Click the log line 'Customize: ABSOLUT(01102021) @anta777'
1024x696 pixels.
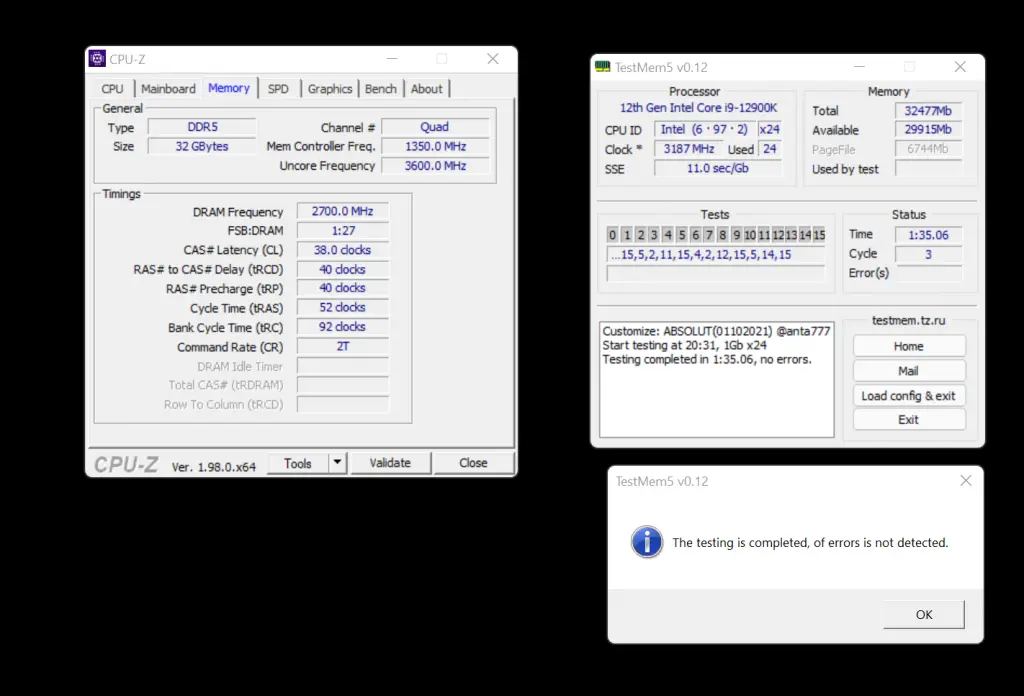716,331
